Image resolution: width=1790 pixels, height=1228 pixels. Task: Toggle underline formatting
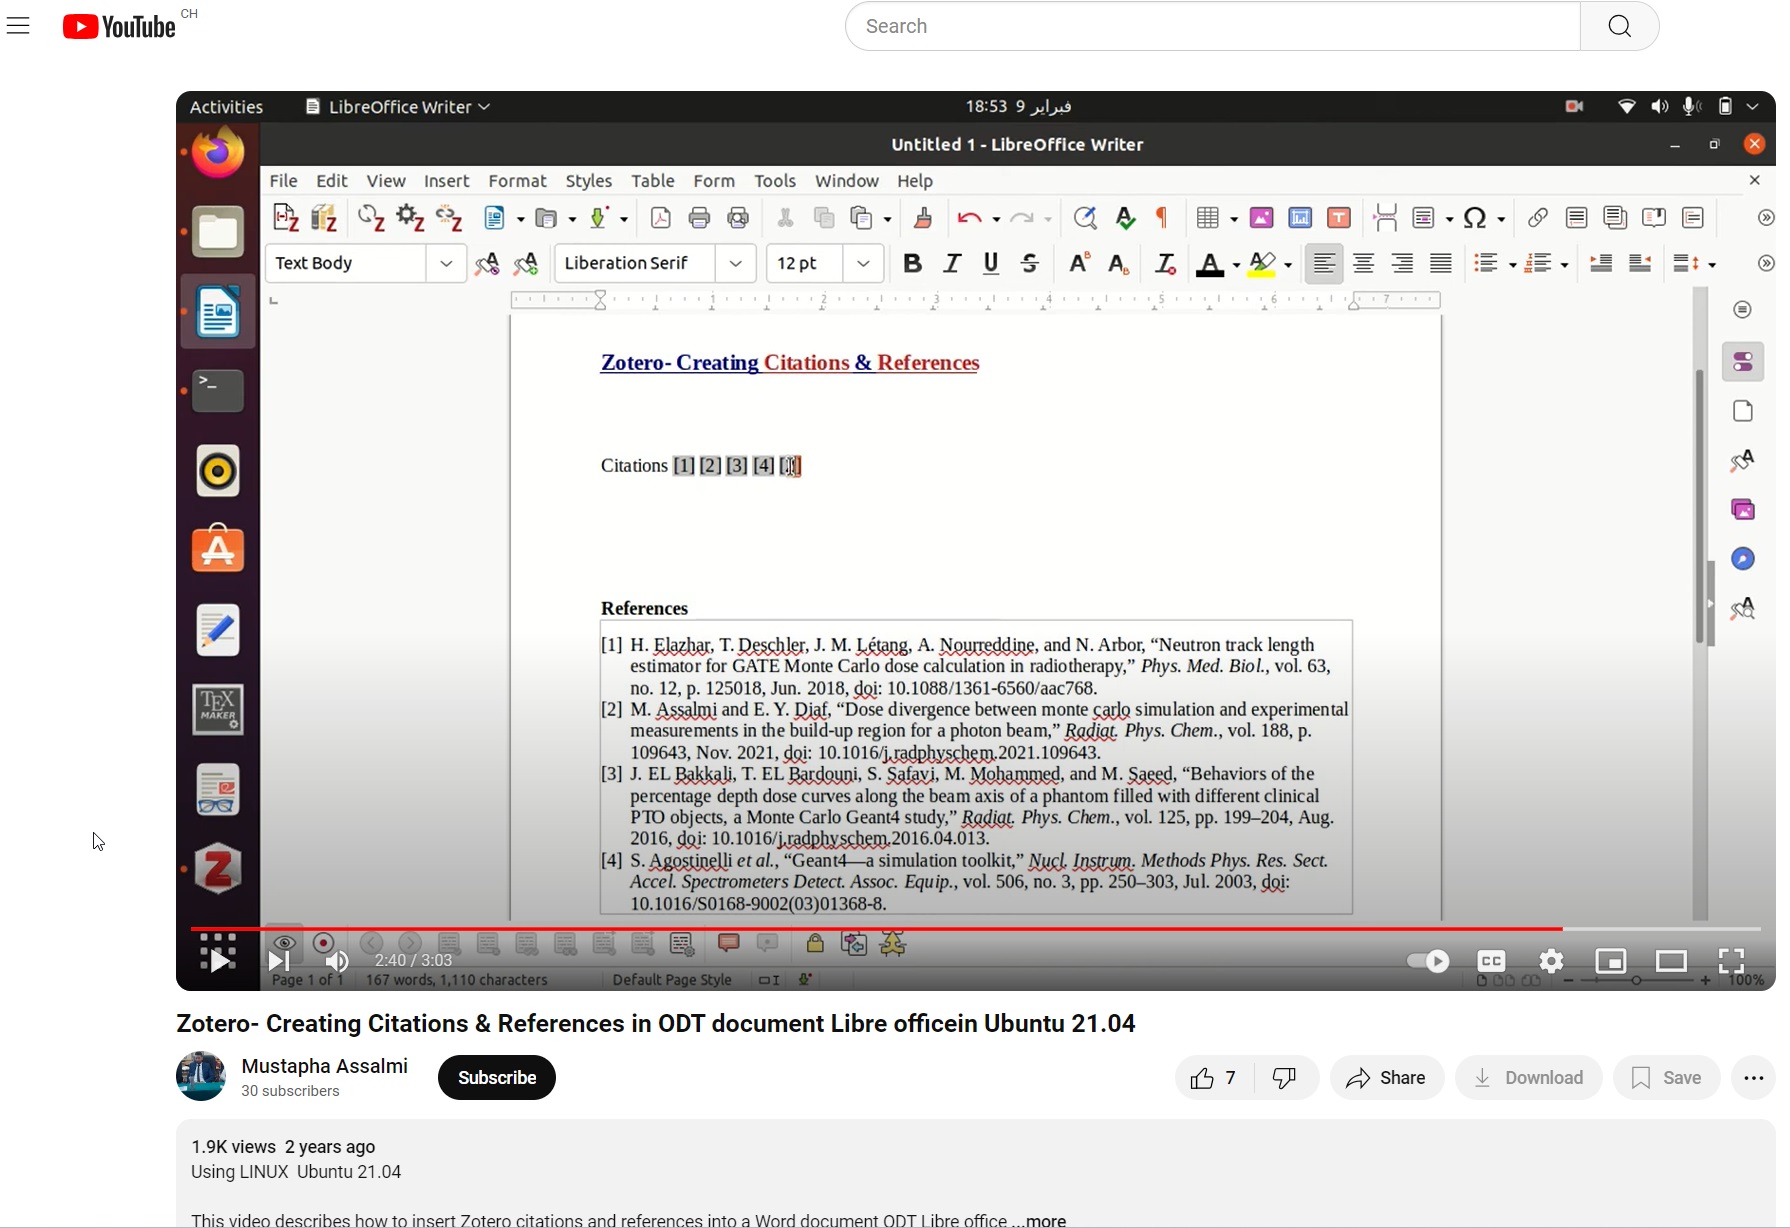991,264
